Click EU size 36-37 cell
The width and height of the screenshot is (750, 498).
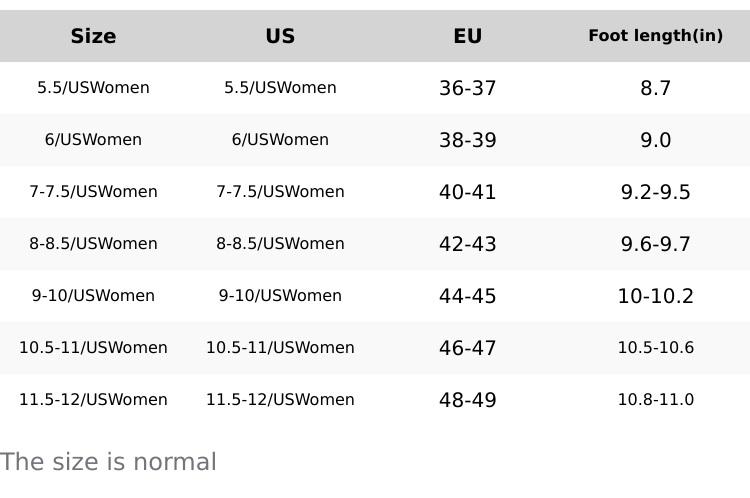tap(467, 88)
